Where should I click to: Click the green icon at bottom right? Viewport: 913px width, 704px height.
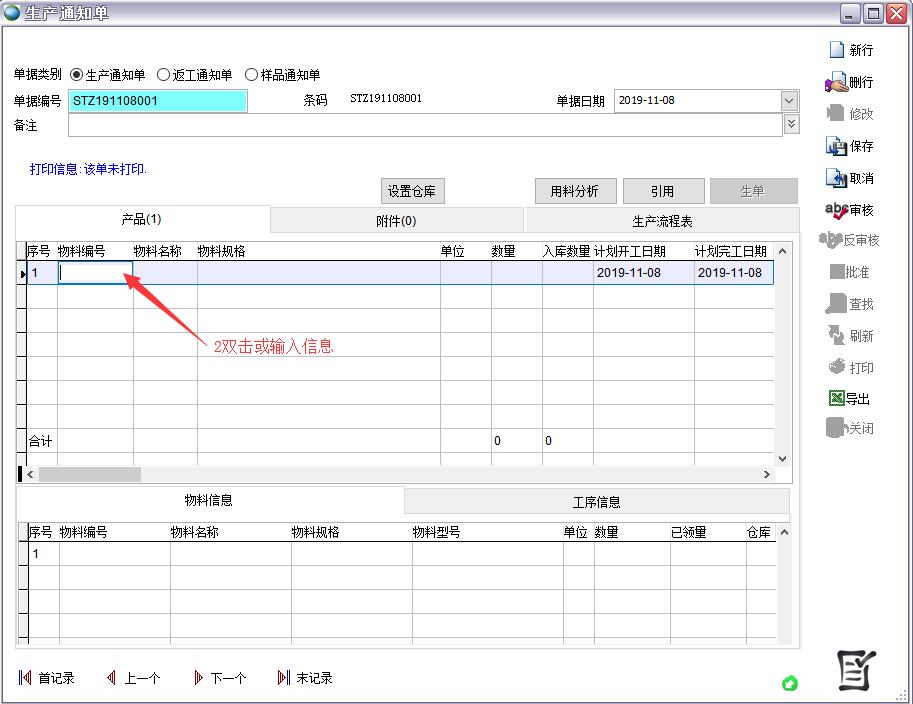click(790, 684)
